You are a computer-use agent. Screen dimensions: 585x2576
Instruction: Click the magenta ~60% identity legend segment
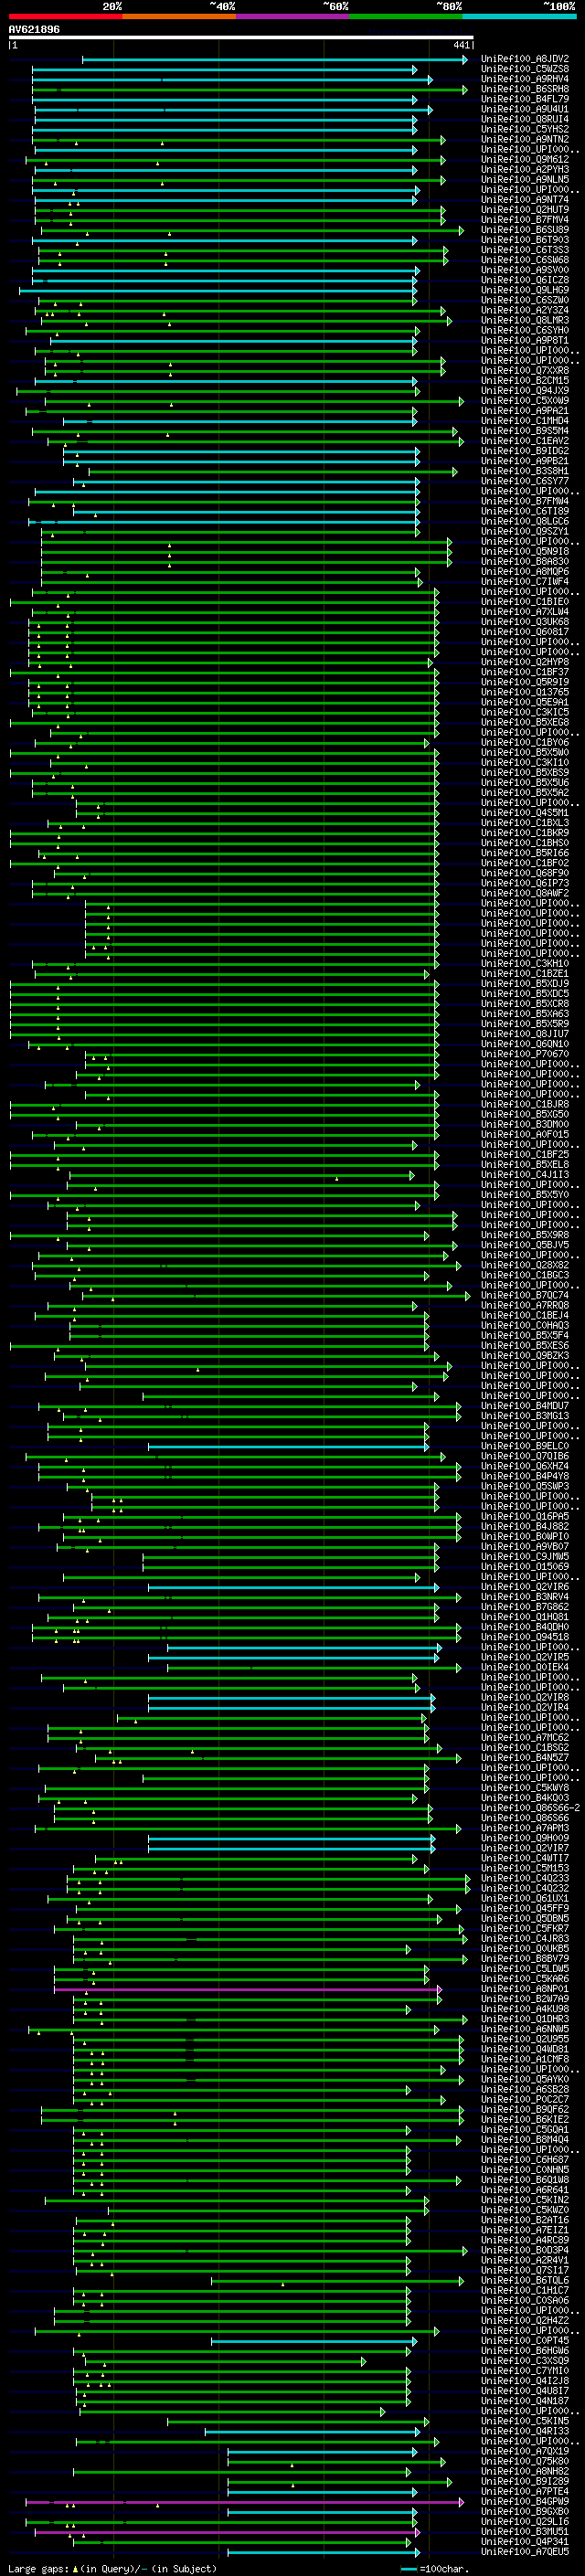point(292,16)
